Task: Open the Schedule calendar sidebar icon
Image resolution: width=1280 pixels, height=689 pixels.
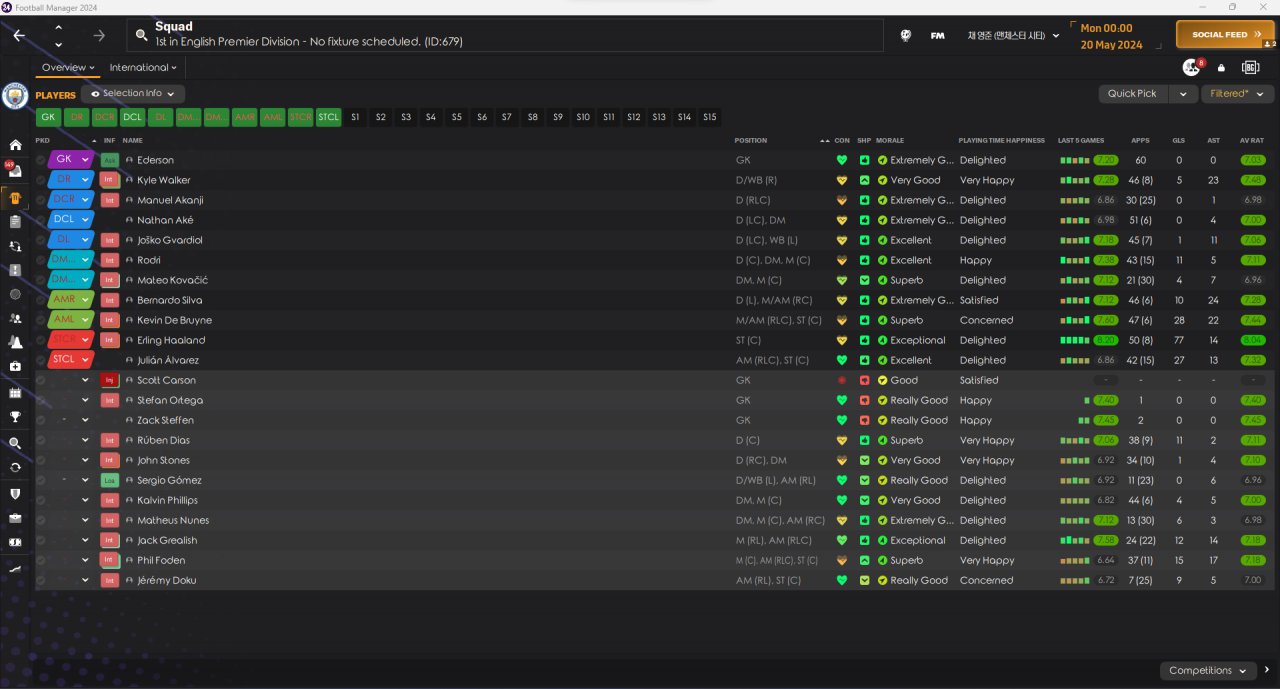Action: pos(15,392)
